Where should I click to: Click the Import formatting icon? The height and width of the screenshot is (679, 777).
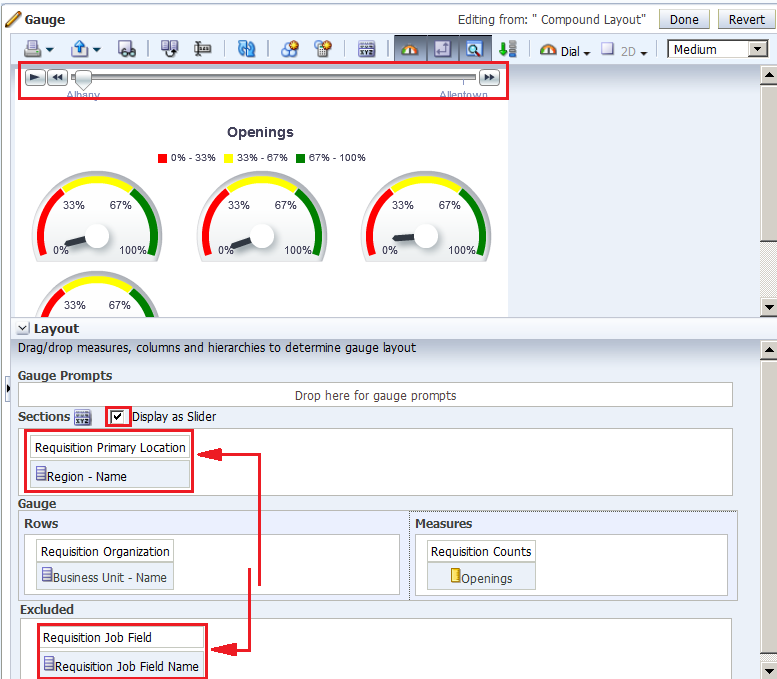169,49
